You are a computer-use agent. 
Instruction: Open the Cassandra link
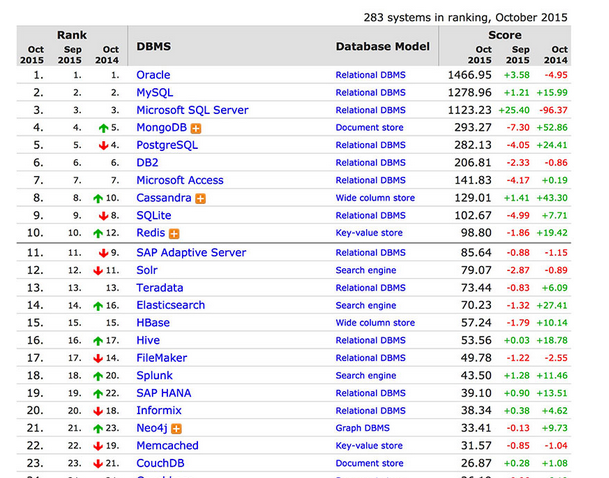coord(164,198)
